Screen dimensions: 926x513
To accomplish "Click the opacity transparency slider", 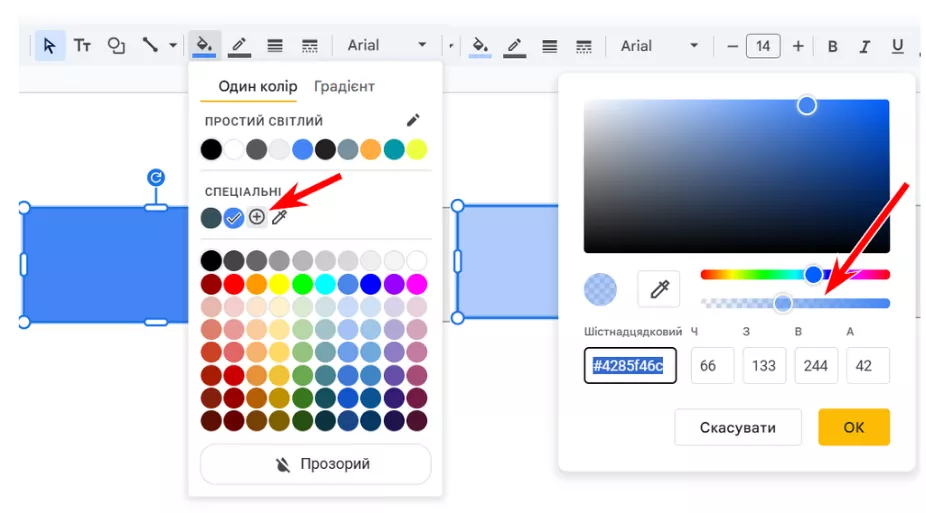I will tap(795, 303).
